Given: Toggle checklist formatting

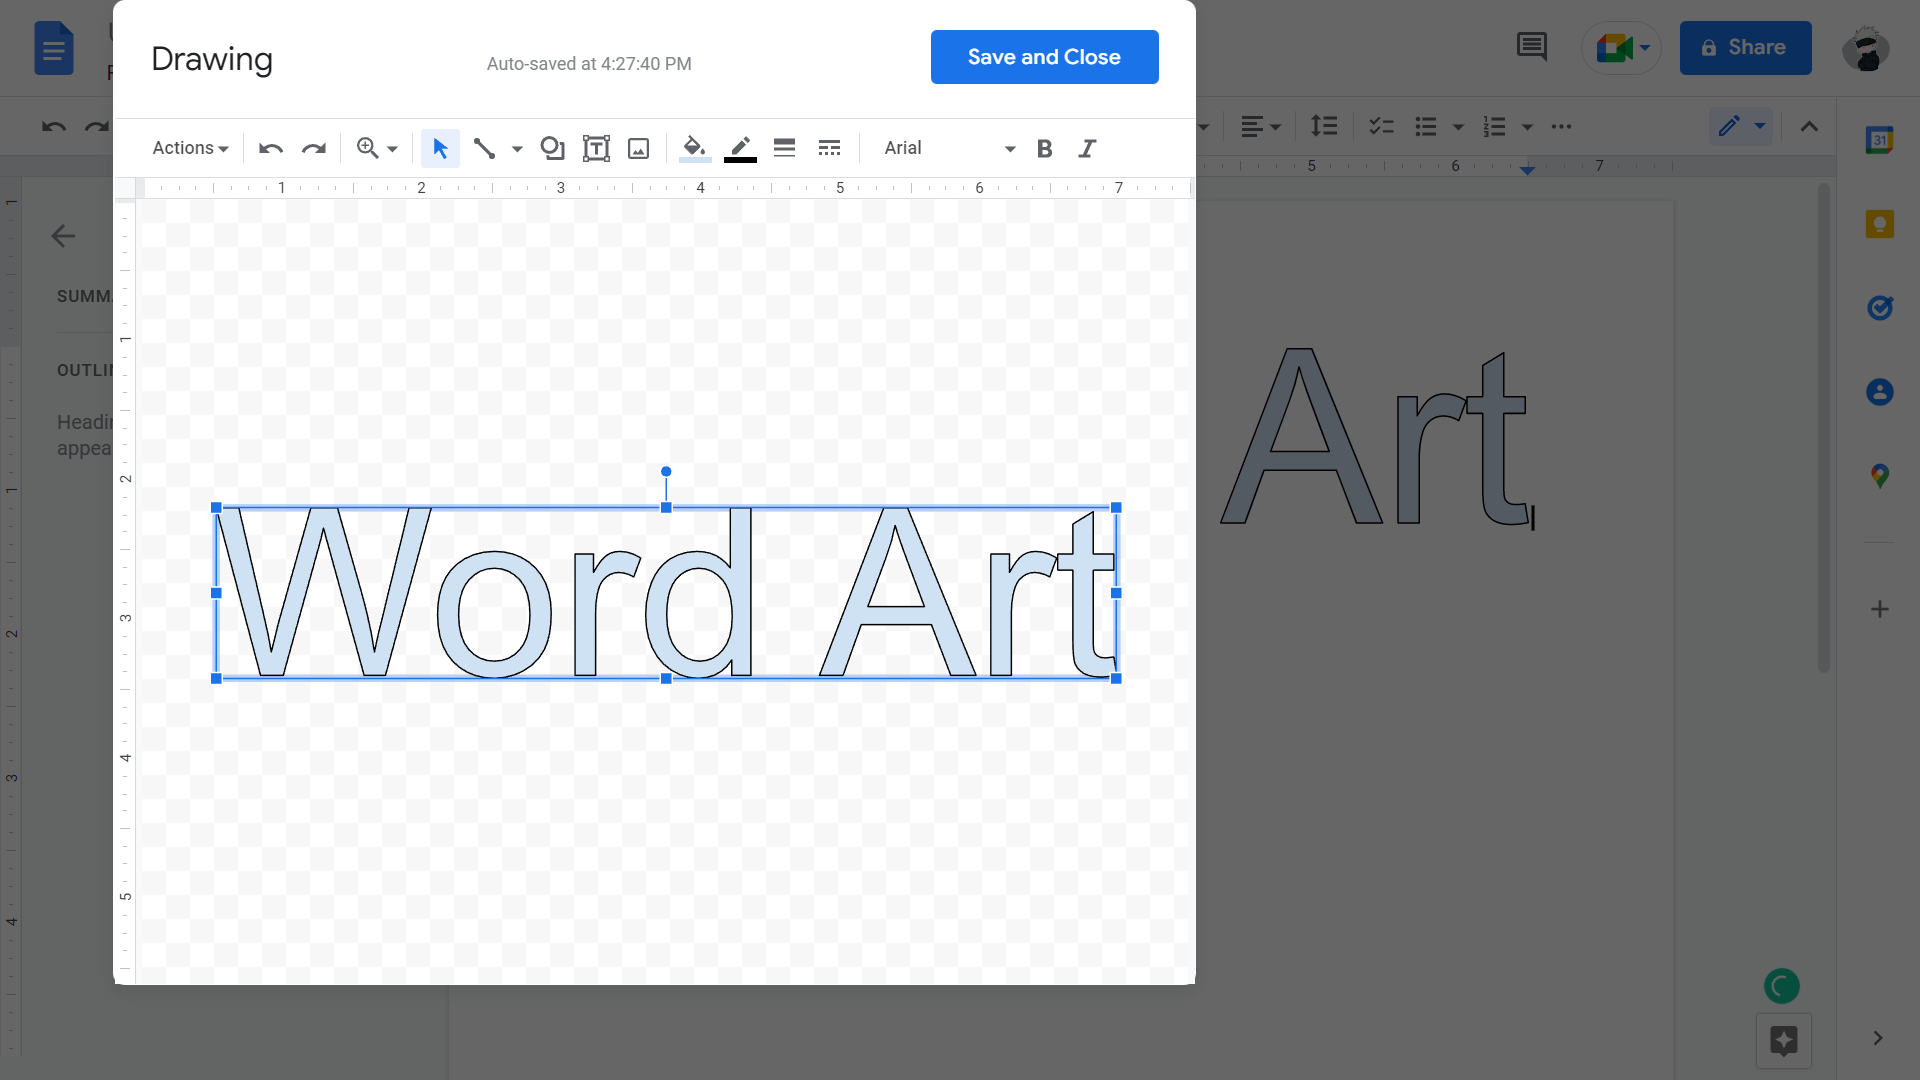Looking at the screenshot, I should [x=1381, y=126].
